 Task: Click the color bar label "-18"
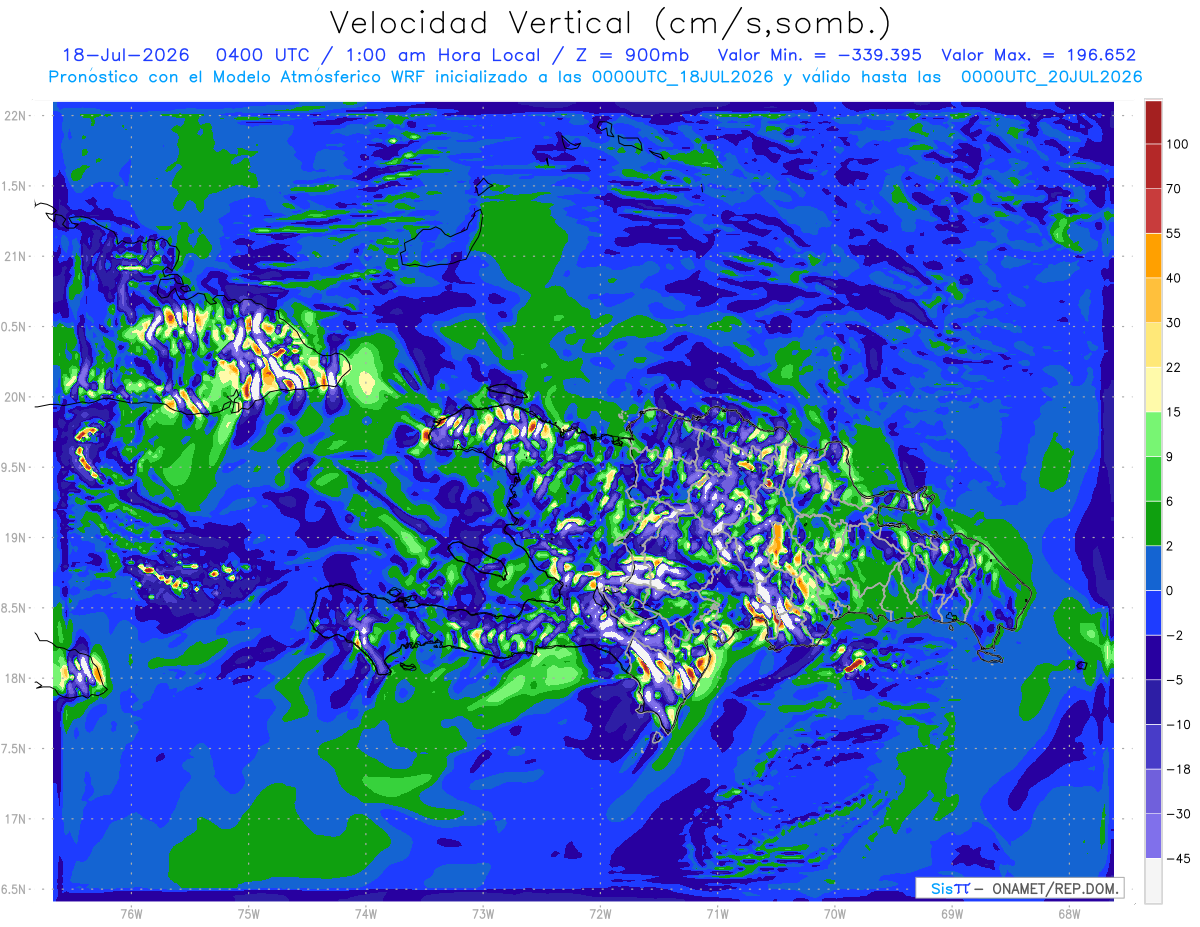[x=1177, y=769]
